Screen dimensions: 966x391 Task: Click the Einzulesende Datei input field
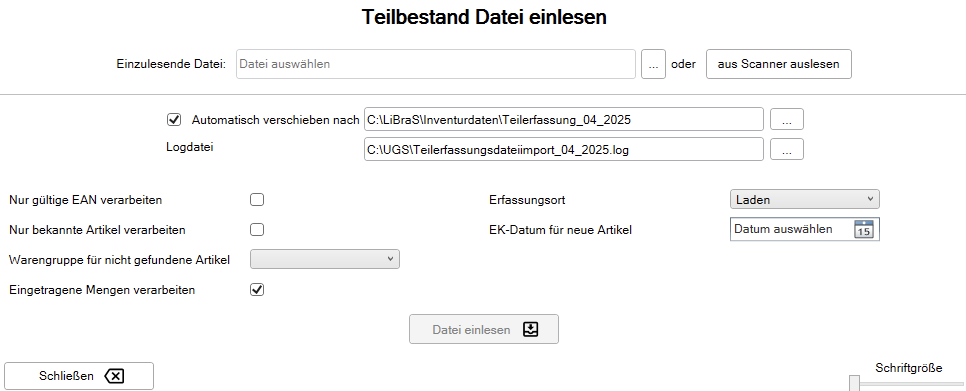[x=436, y=64]
